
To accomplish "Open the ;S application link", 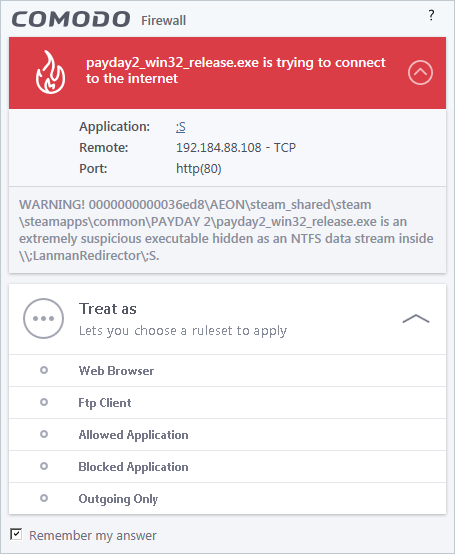I will [x=181, y=127].
